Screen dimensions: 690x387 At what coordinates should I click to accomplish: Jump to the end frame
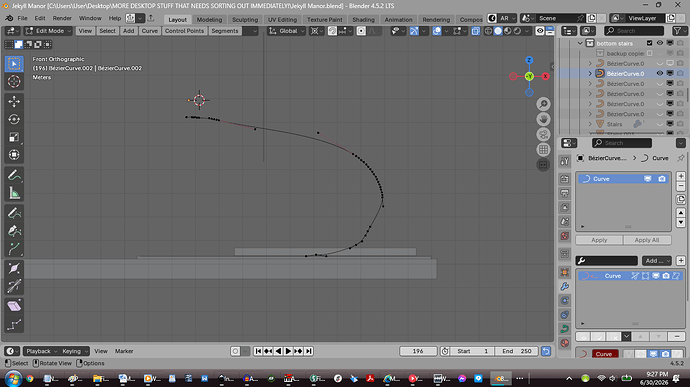click(309, 351)
